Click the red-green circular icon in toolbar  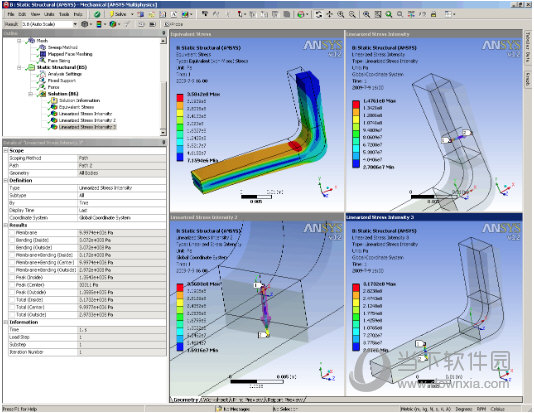tap(301, 14)
